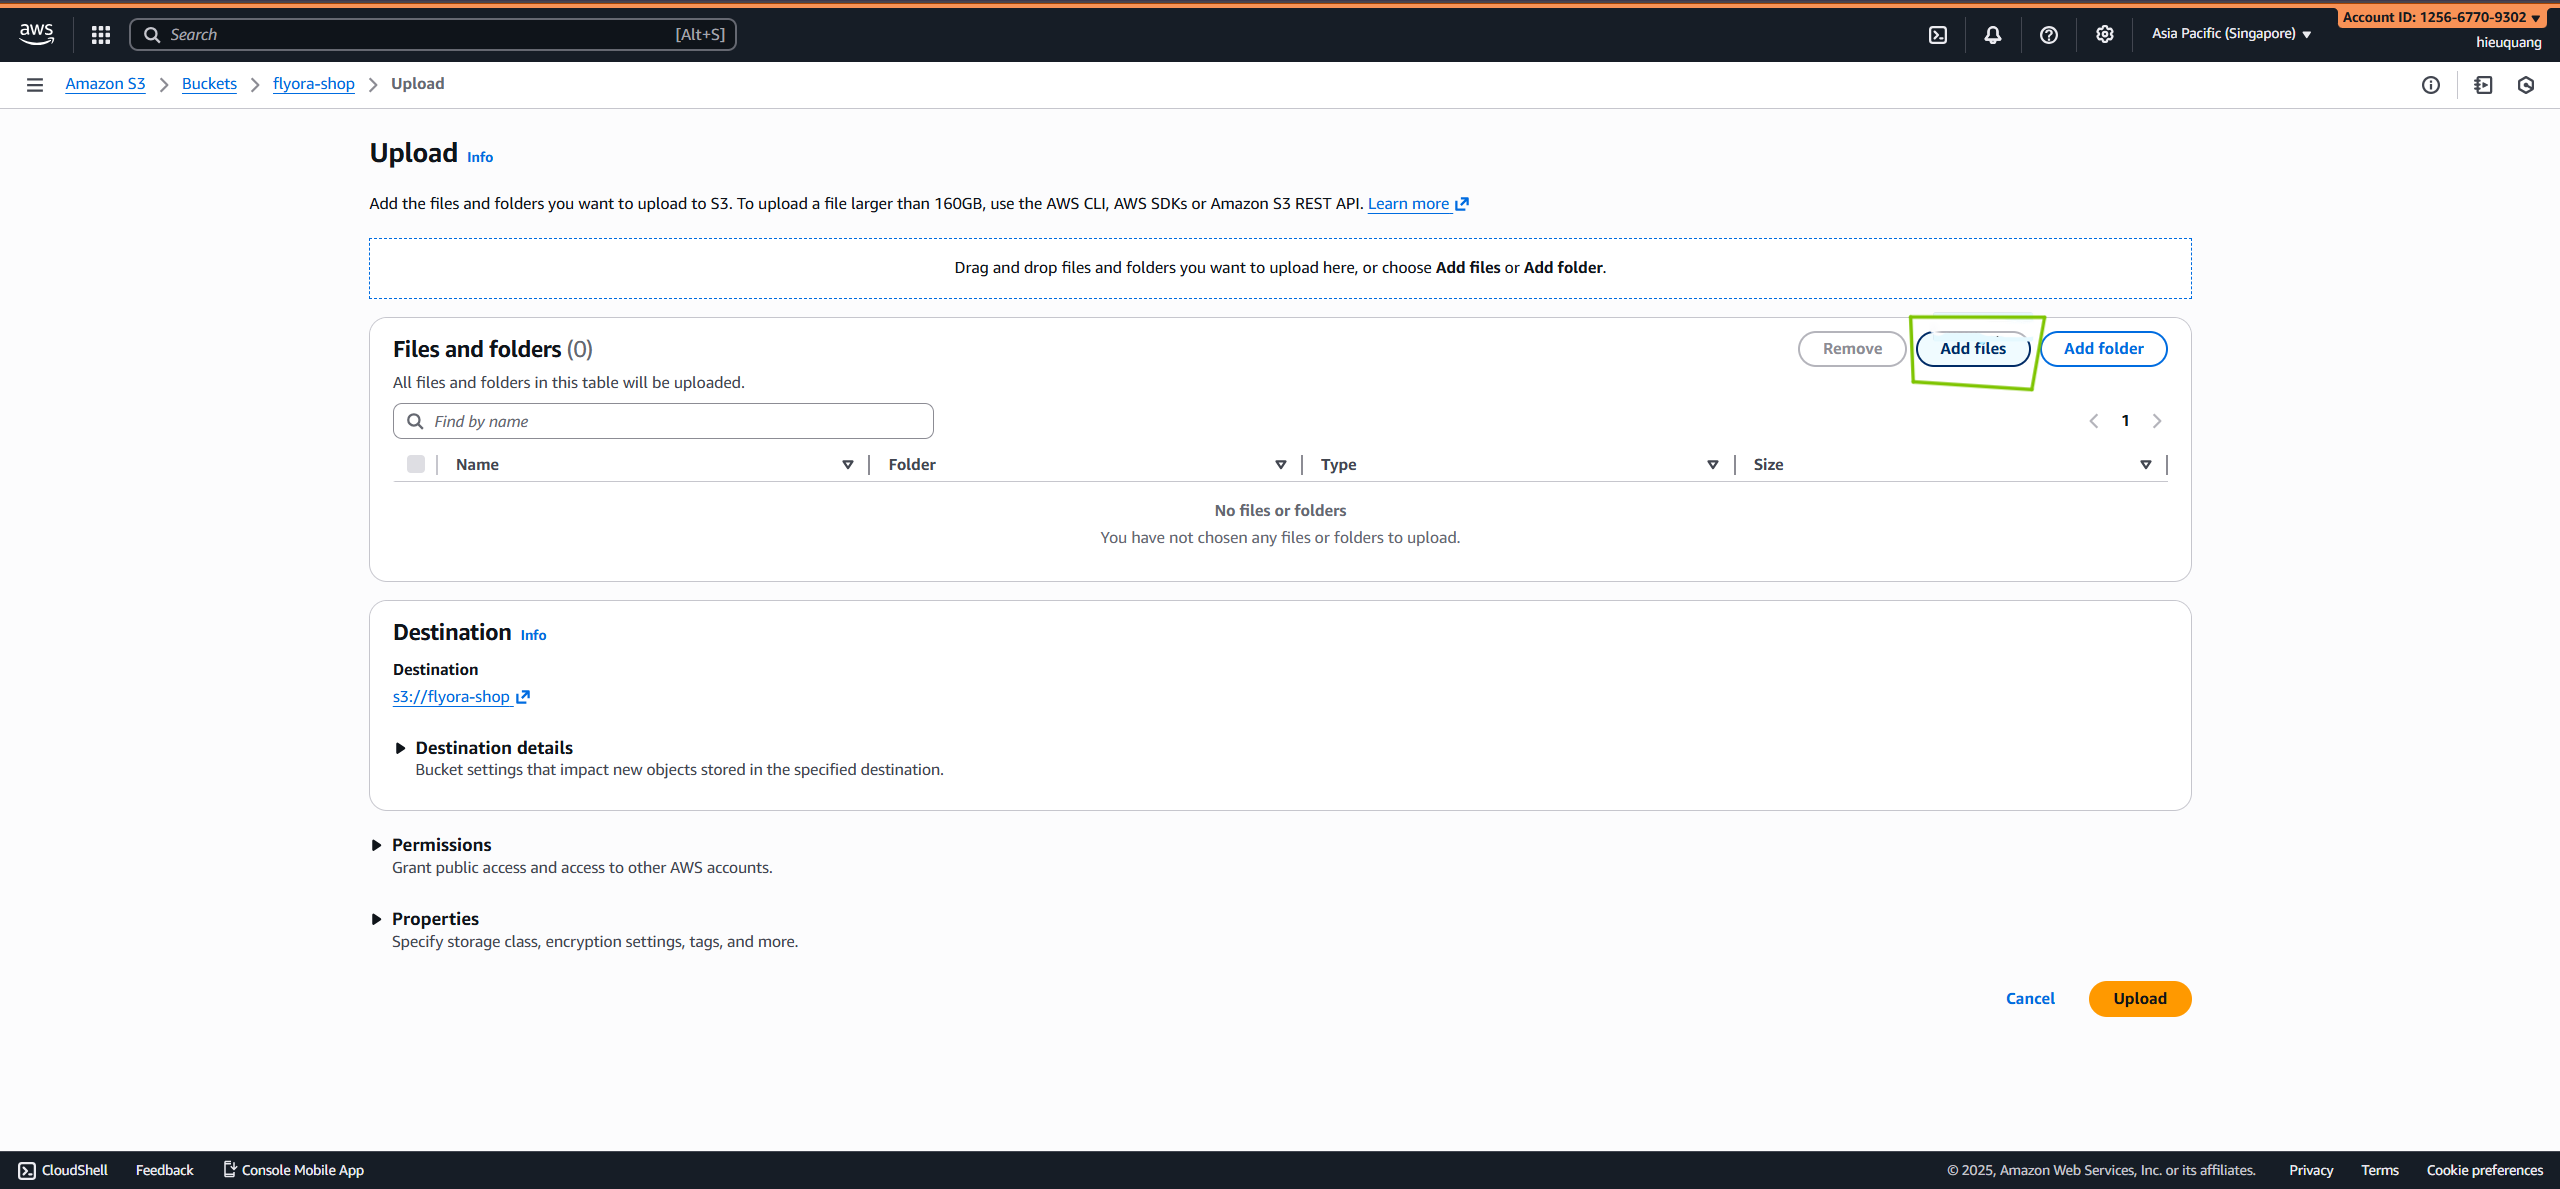Toggle the hamburger navigation menu

tap(35, 84)
